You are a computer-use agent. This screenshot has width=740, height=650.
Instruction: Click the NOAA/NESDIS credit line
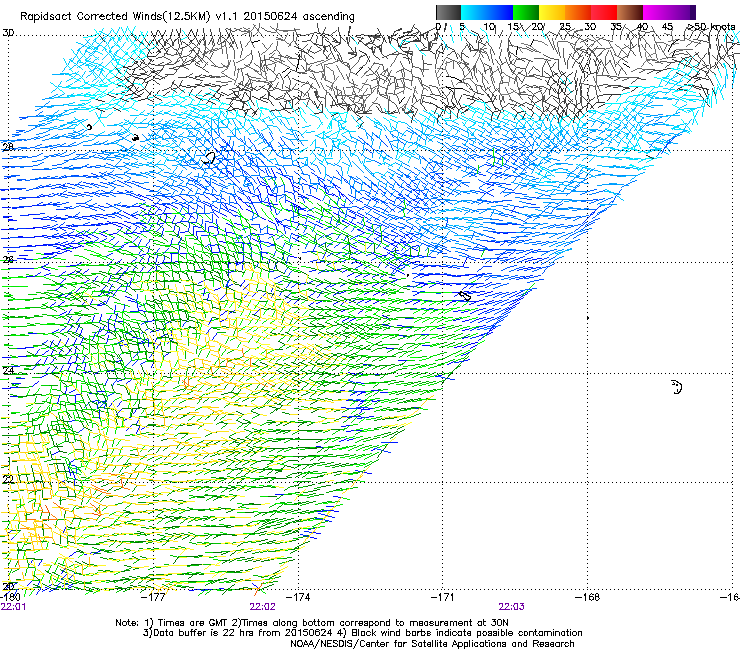[x=432, y=644]
